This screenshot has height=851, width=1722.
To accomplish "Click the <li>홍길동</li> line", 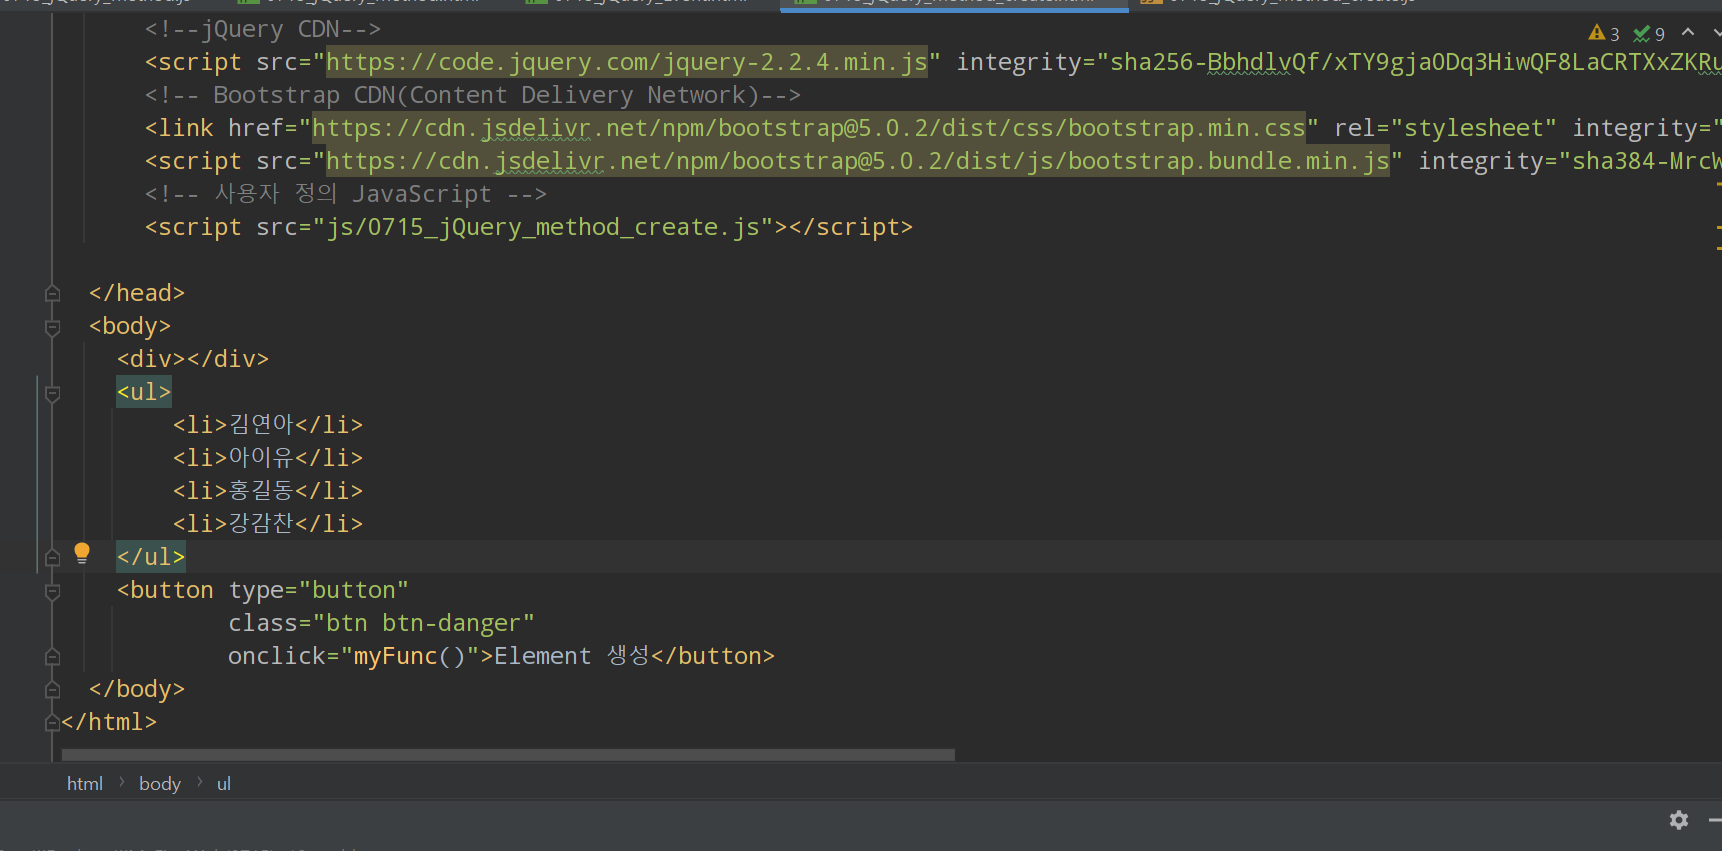I will (268, 490).
